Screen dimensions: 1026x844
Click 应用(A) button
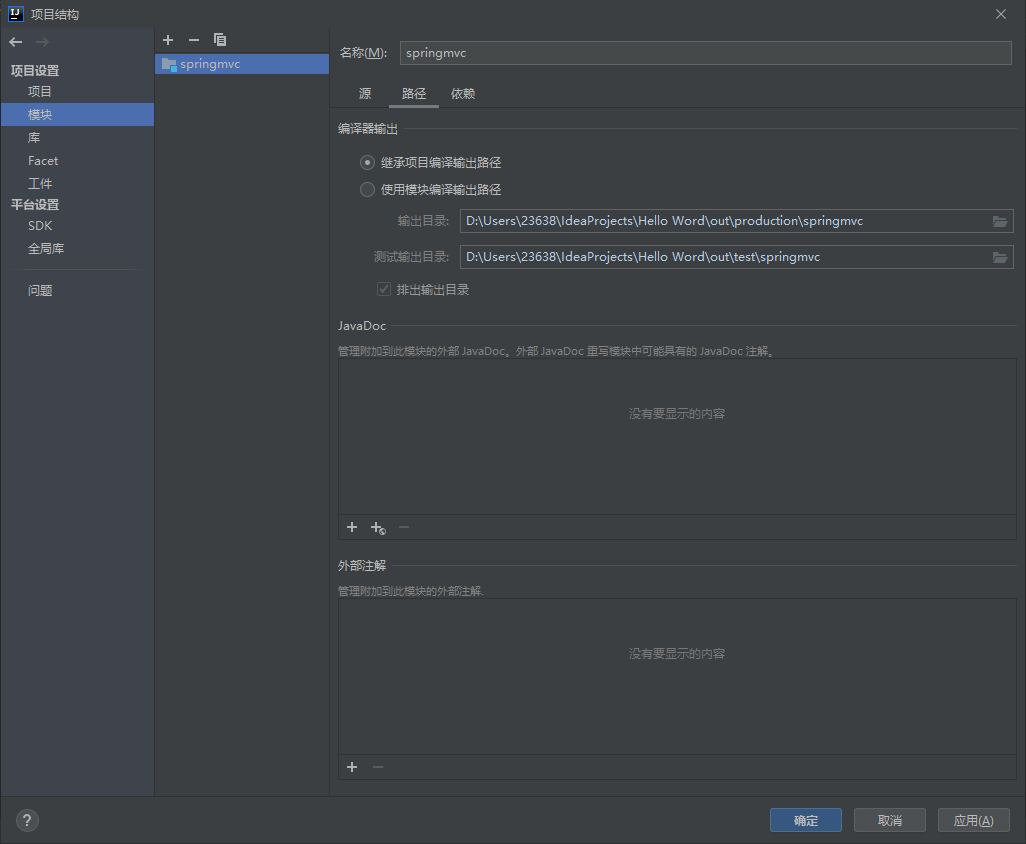tap(973, 820)
